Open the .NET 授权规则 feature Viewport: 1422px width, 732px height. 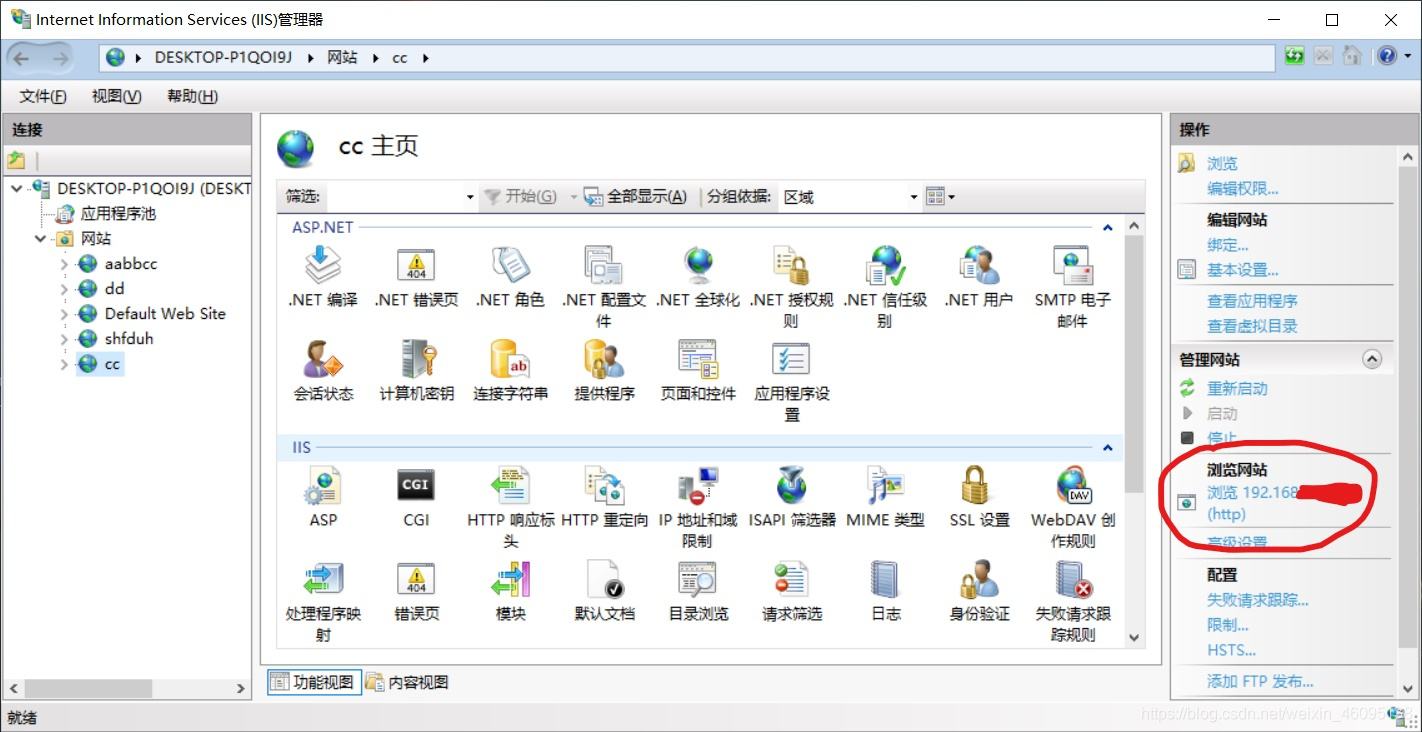coord(792,287)
